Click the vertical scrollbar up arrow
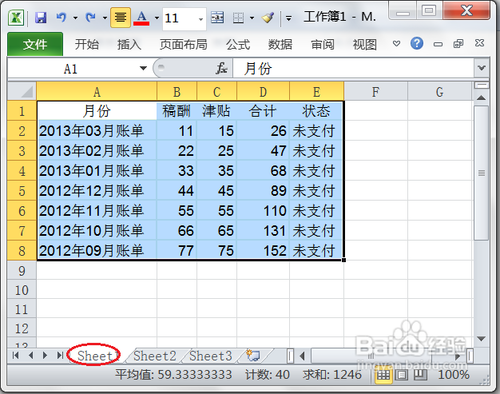 (481, 98)
